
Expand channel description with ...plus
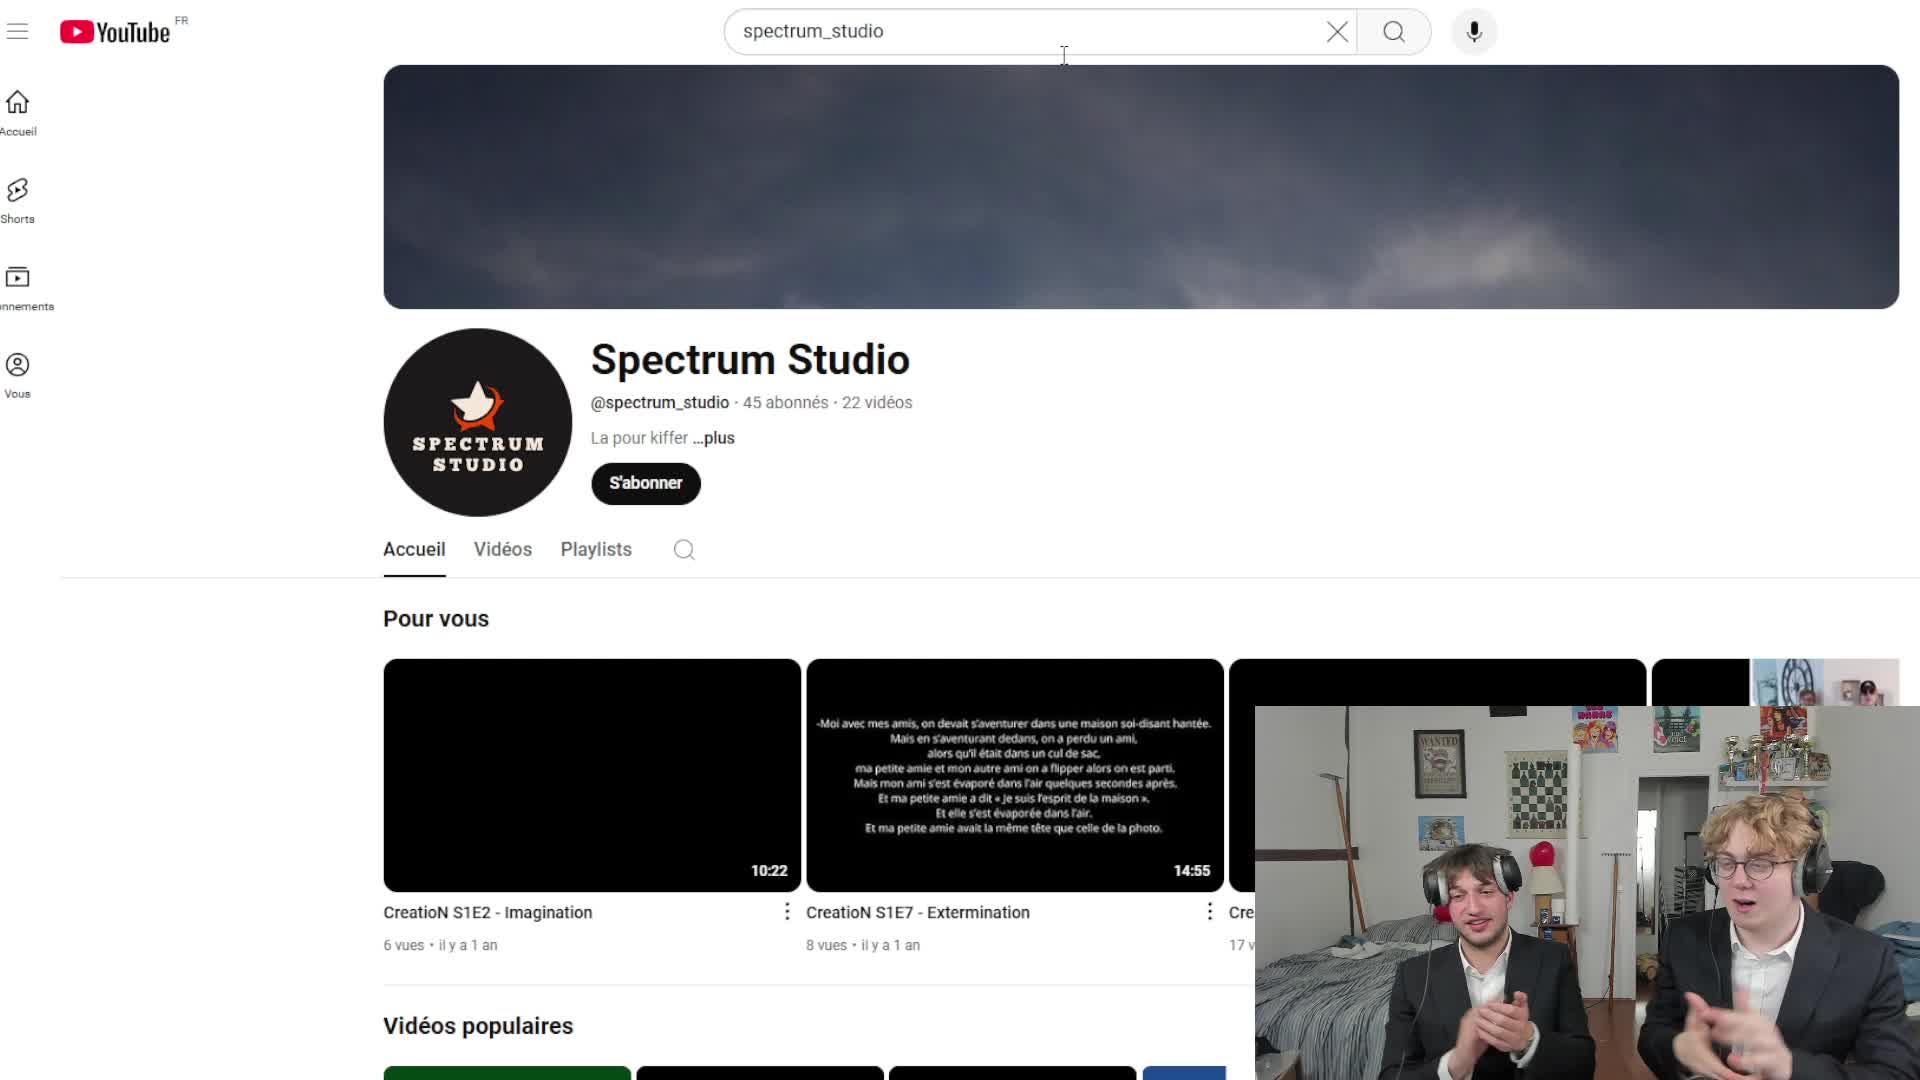tap(713, 438)
